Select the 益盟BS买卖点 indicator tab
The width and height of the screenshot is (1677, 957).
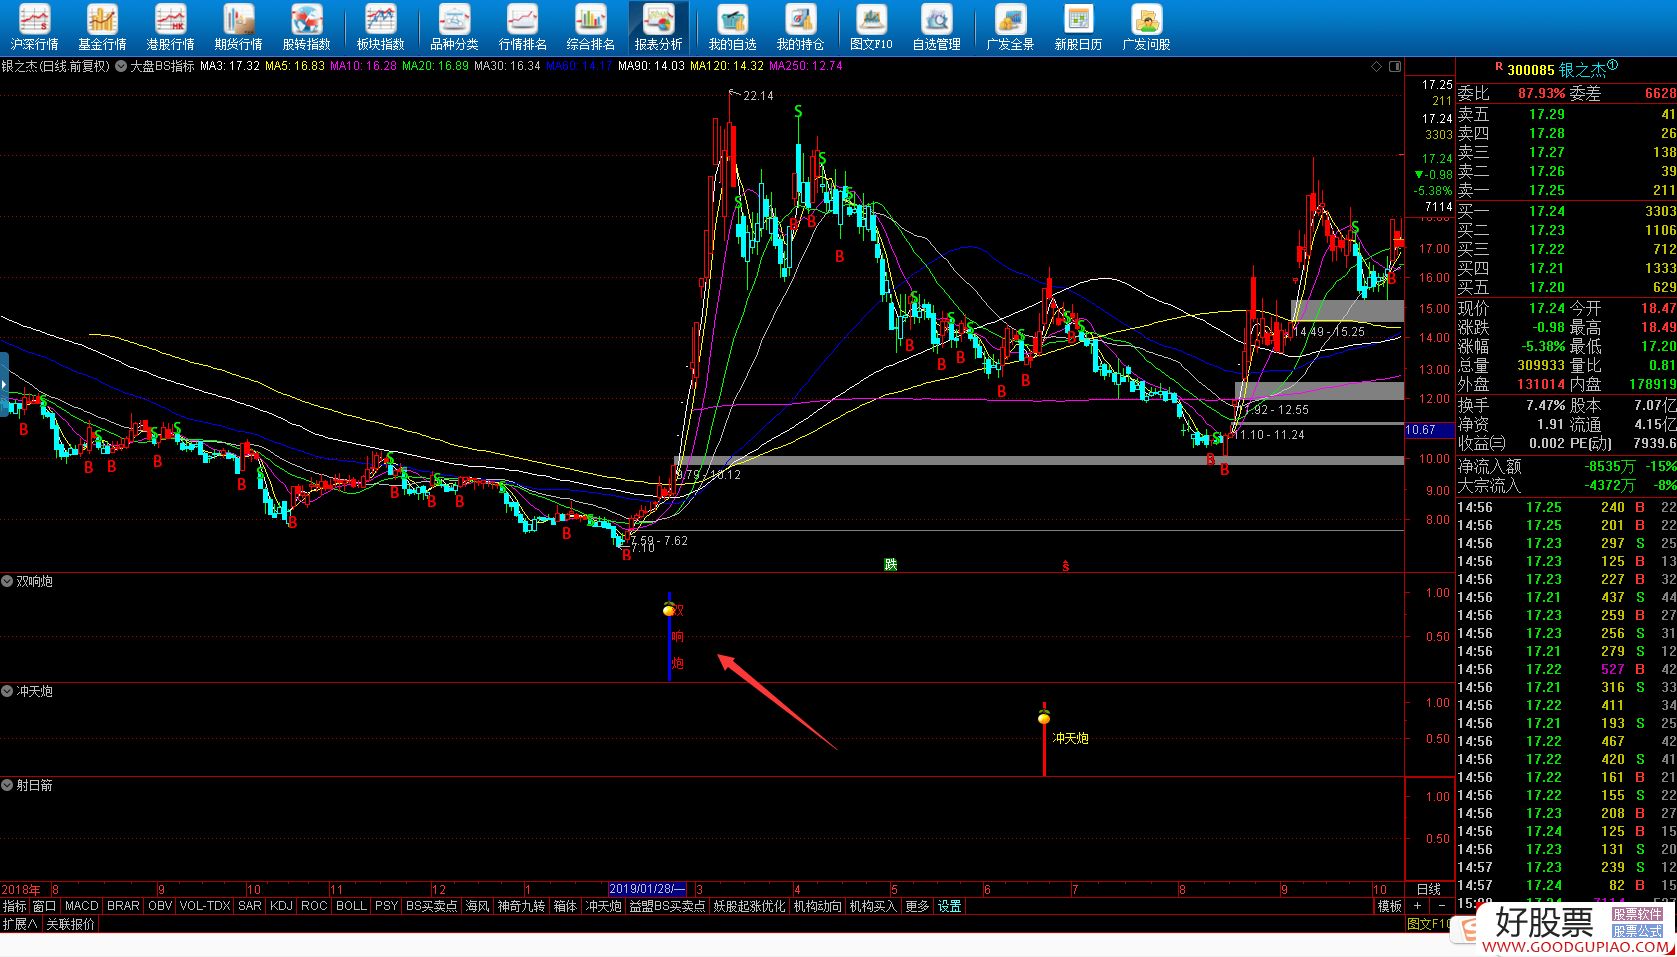tap(667, 906)
